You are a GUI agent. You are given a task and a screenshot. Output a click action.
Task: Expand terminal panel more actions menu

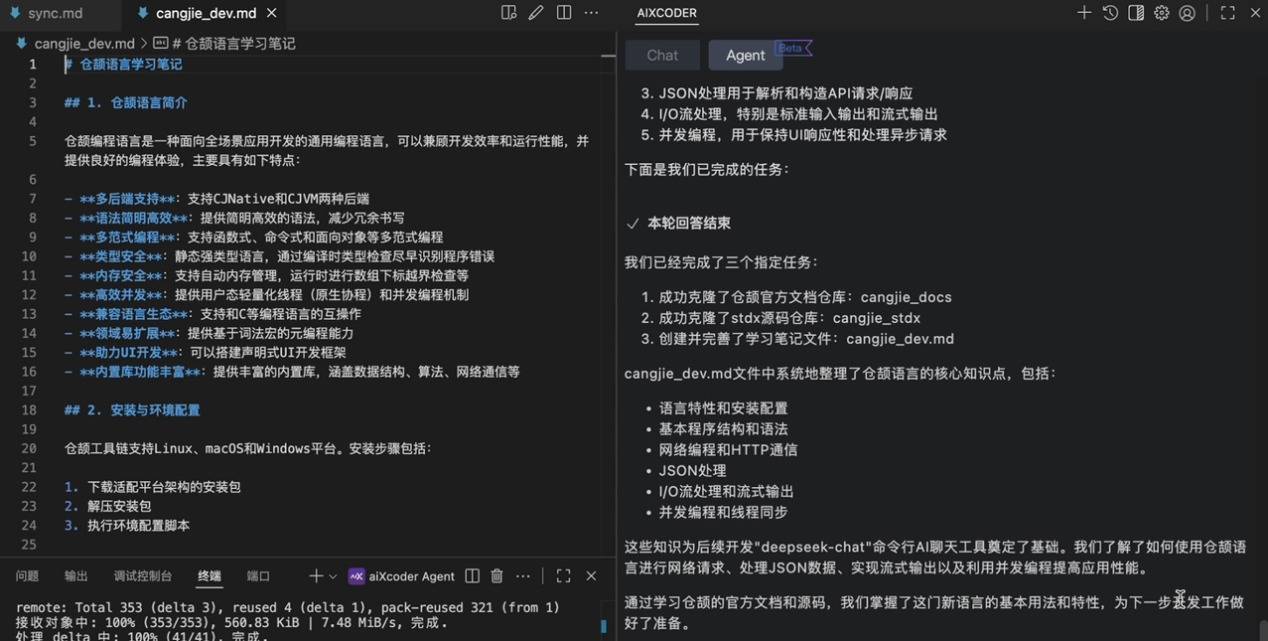(x=523, y=576)
